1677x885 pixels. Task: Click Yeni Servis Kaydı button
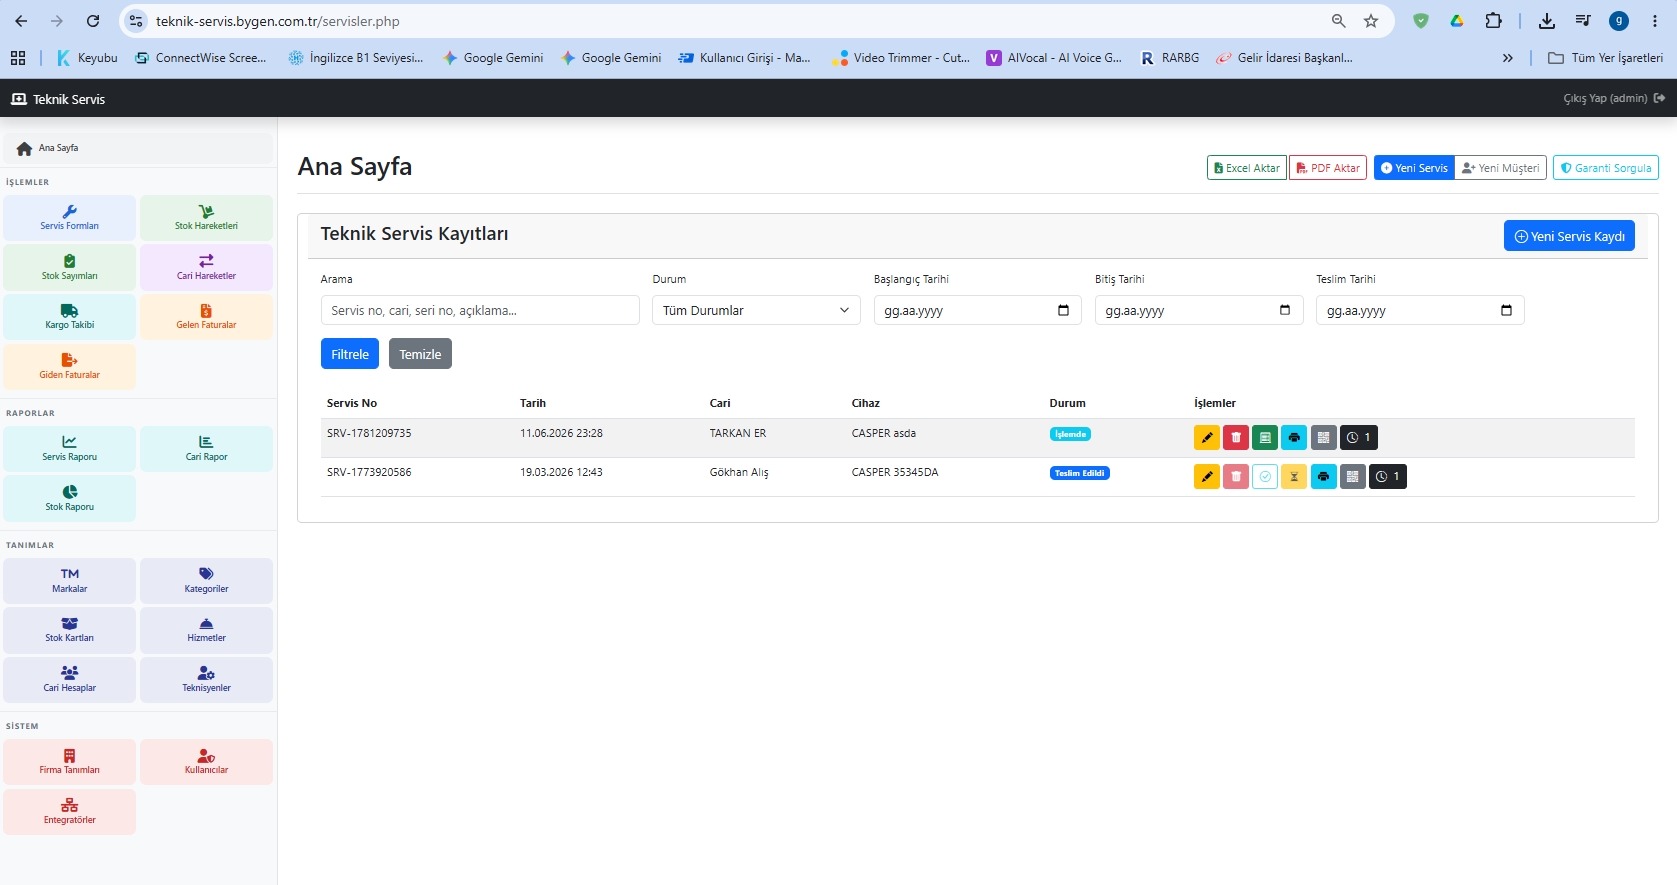point(1569,236)
